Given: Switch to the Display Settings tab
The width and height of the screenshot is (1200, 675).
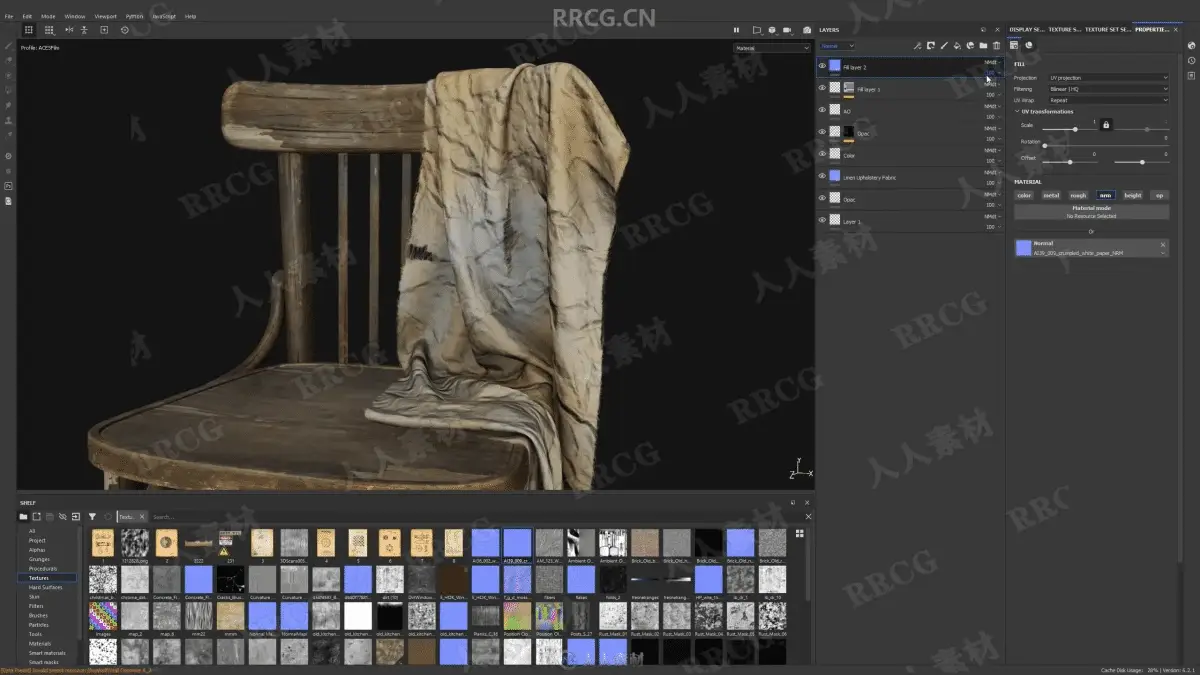Looking at the screenshot, I should tap(1026, 30).
